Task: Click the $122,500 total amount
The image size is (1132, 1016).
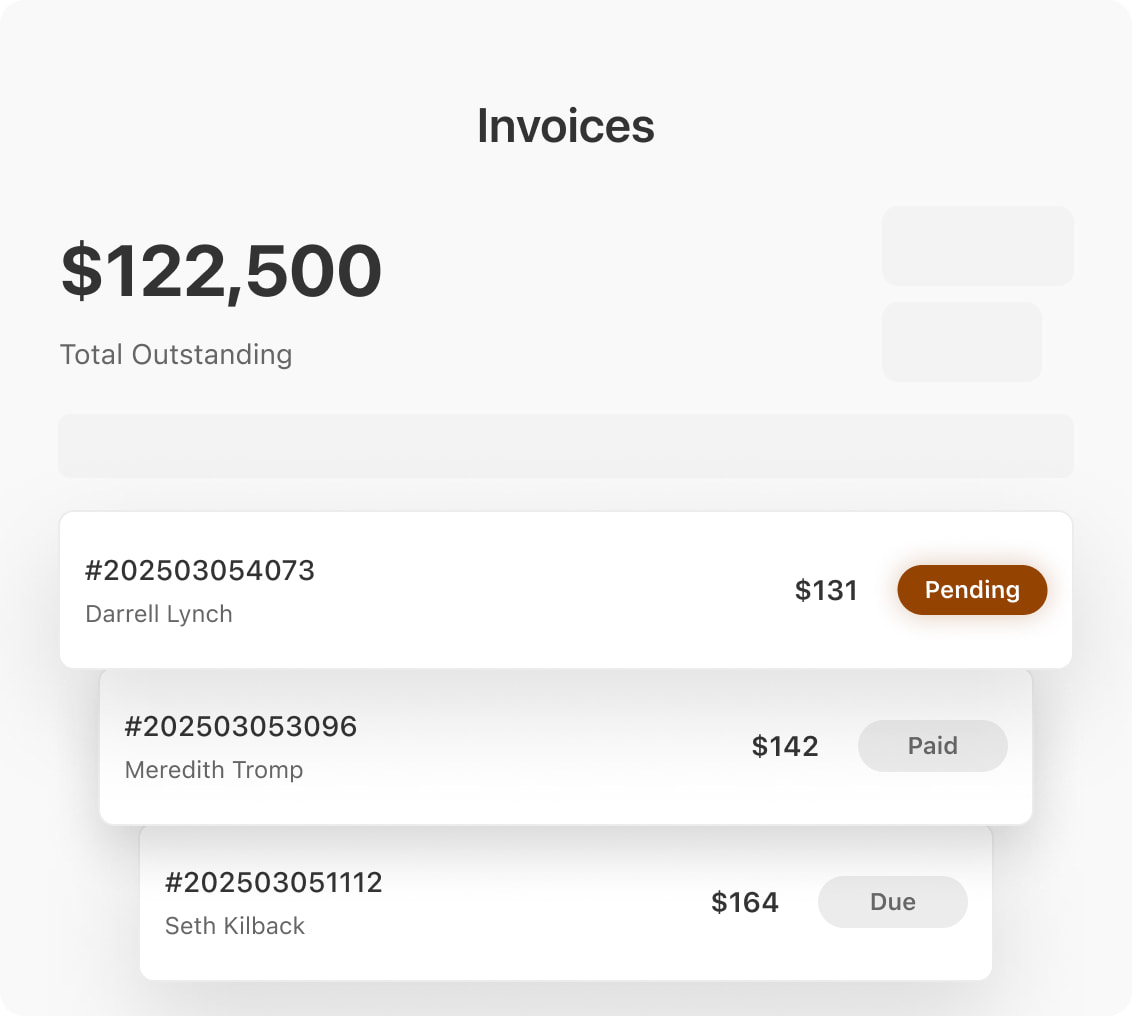Action: 221,271
